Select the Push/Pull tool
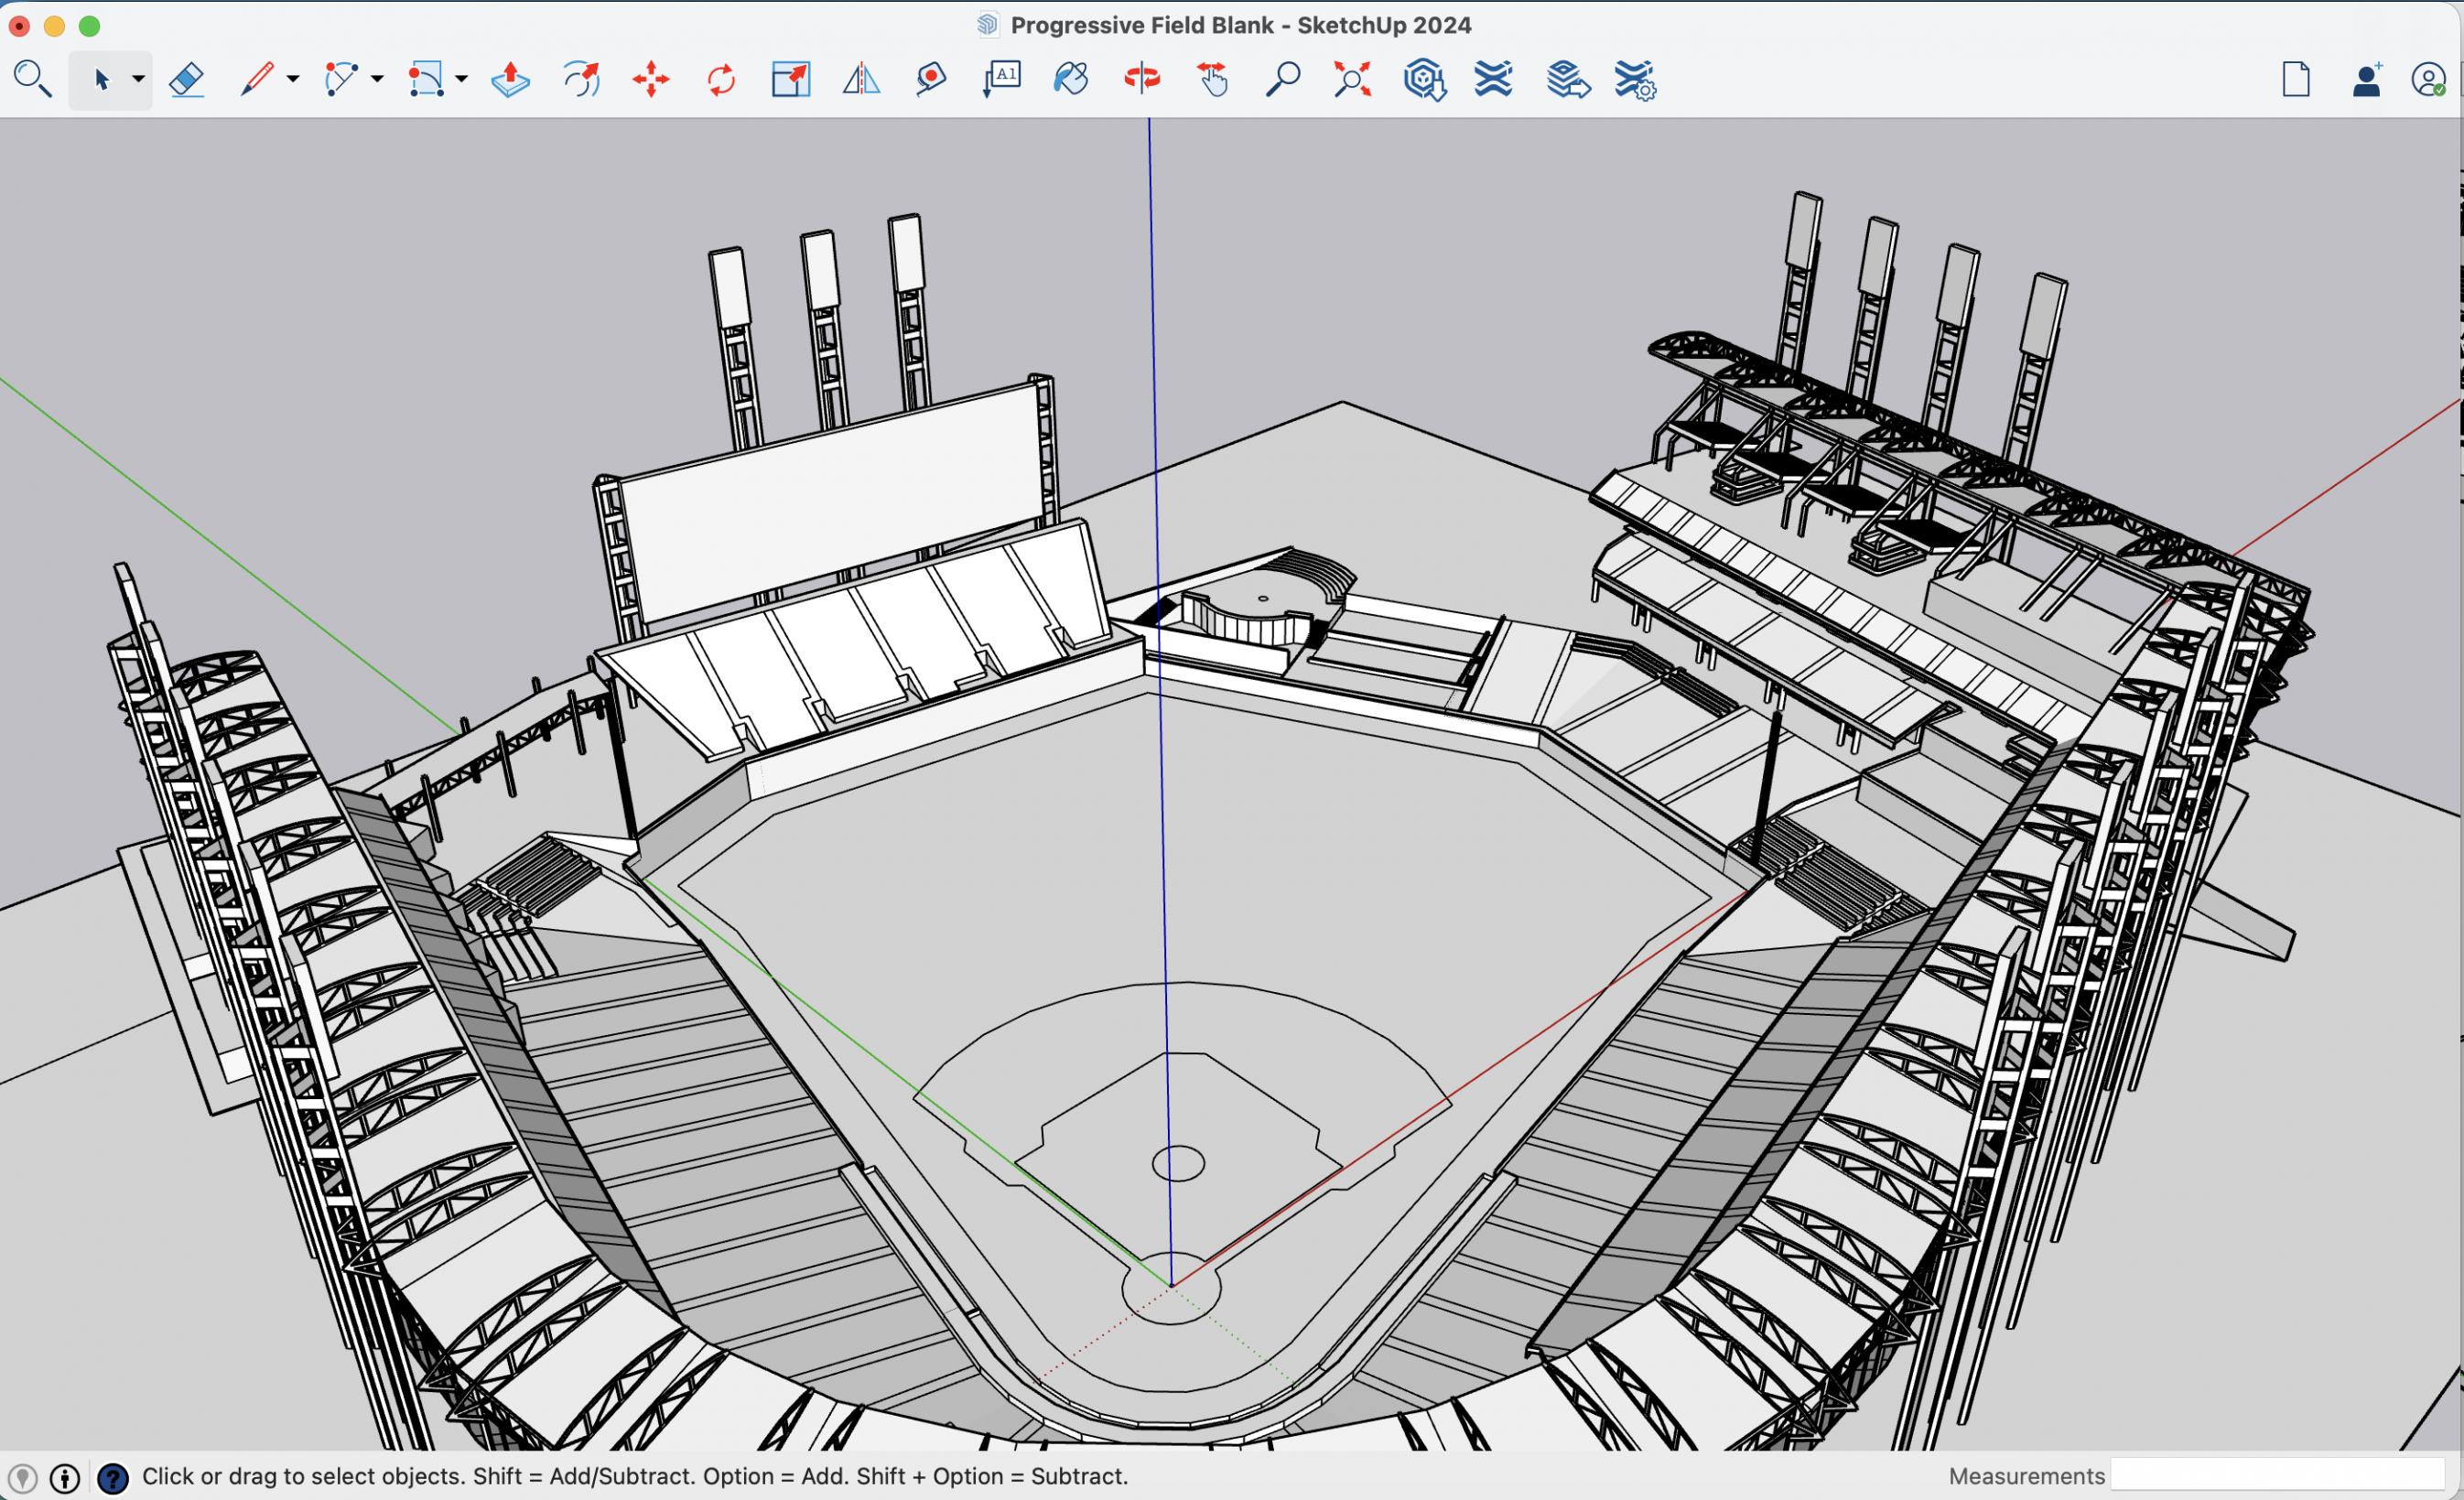 [510, 79]
